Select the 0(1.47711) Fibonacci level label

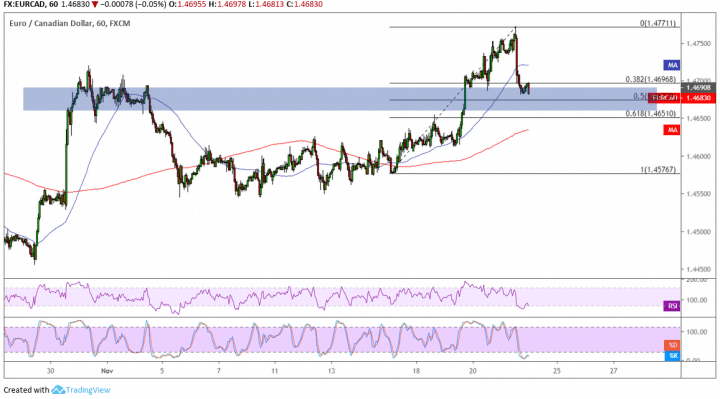click(658, 23)
